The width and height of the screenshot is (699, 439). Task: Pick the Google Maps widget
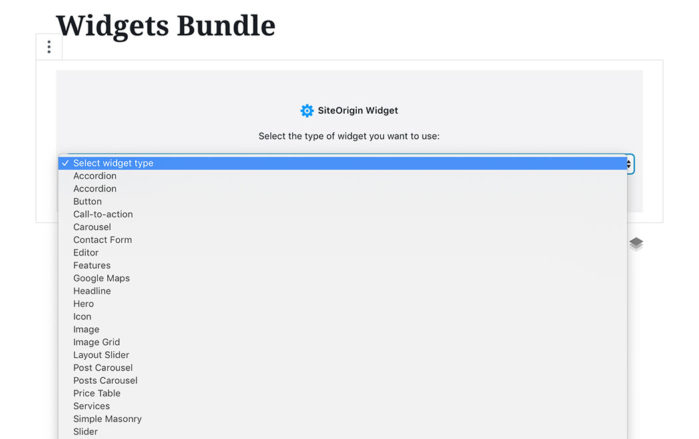click(x=101, y=278)
